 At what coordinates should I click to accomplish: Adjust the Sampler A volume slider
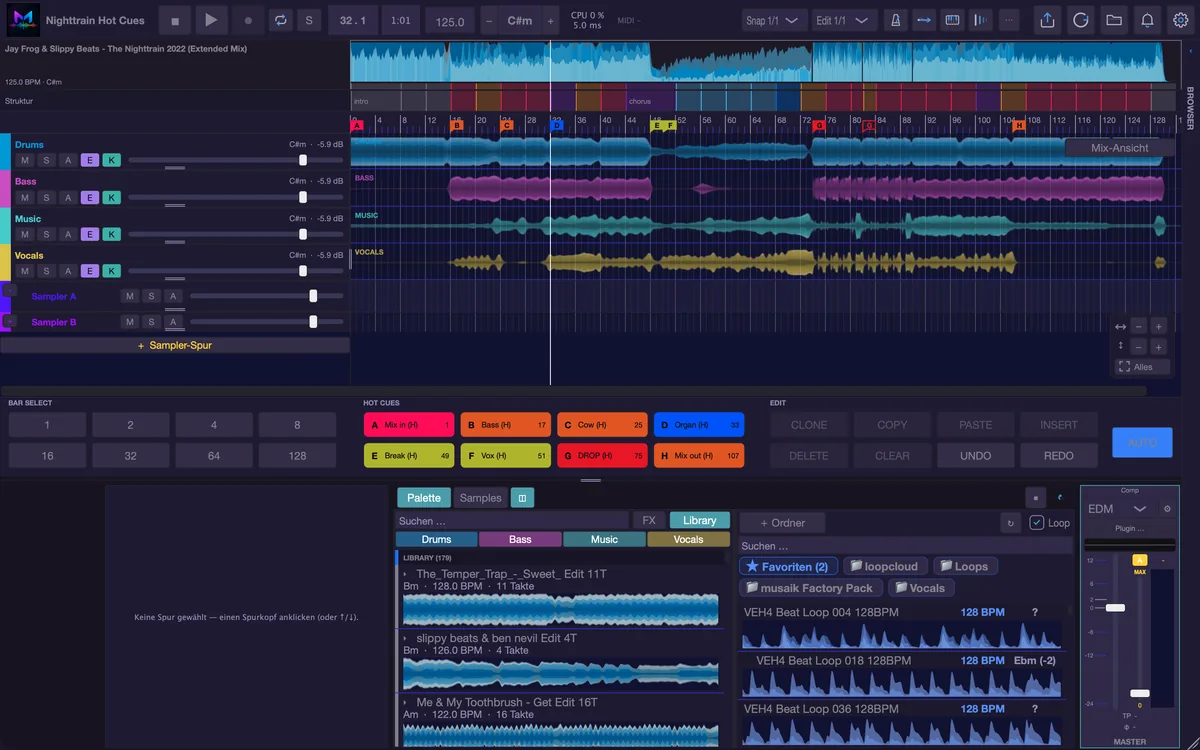coord(314,296)
